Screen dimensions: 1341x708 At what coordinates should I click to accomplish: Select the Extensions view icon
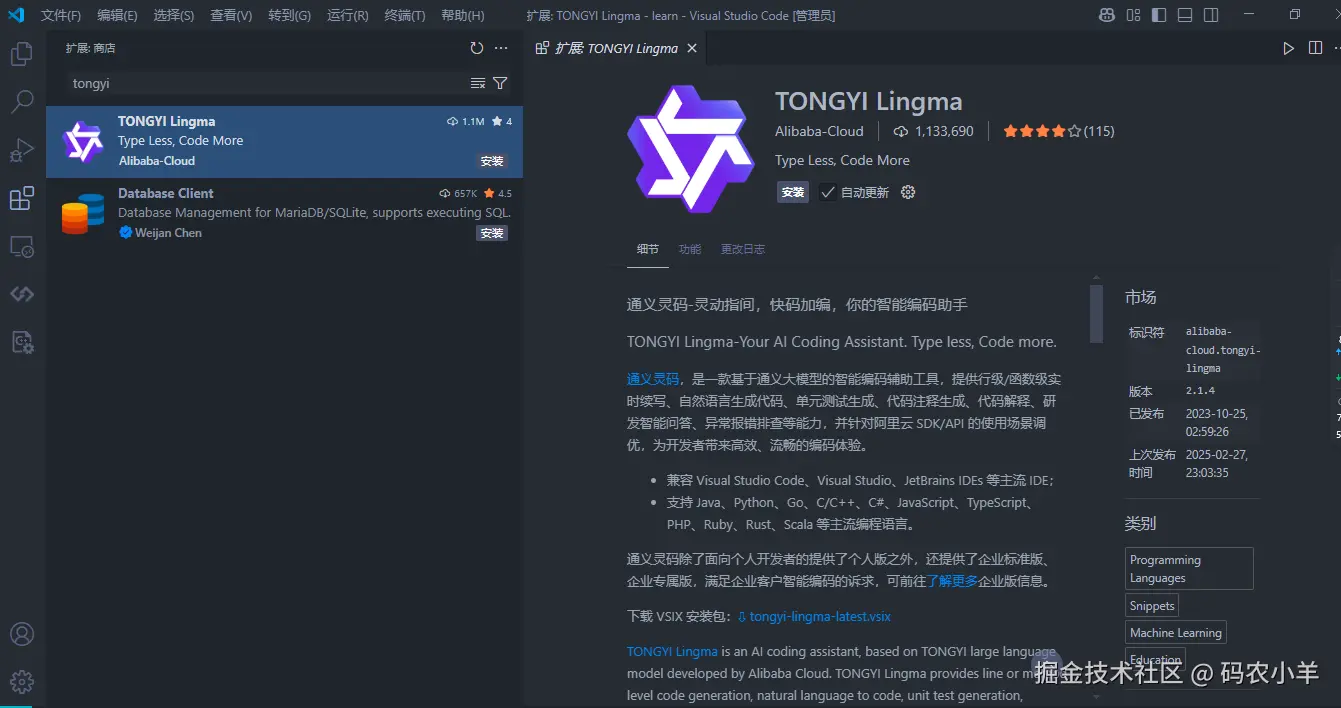click(x=22, y=198)
